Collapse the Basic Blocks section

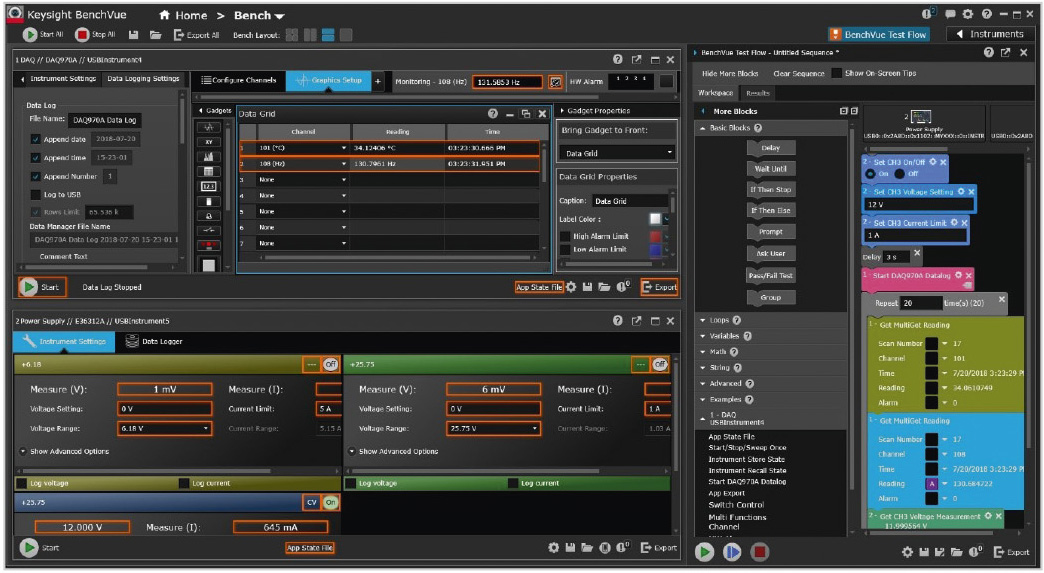click(702, 128)
